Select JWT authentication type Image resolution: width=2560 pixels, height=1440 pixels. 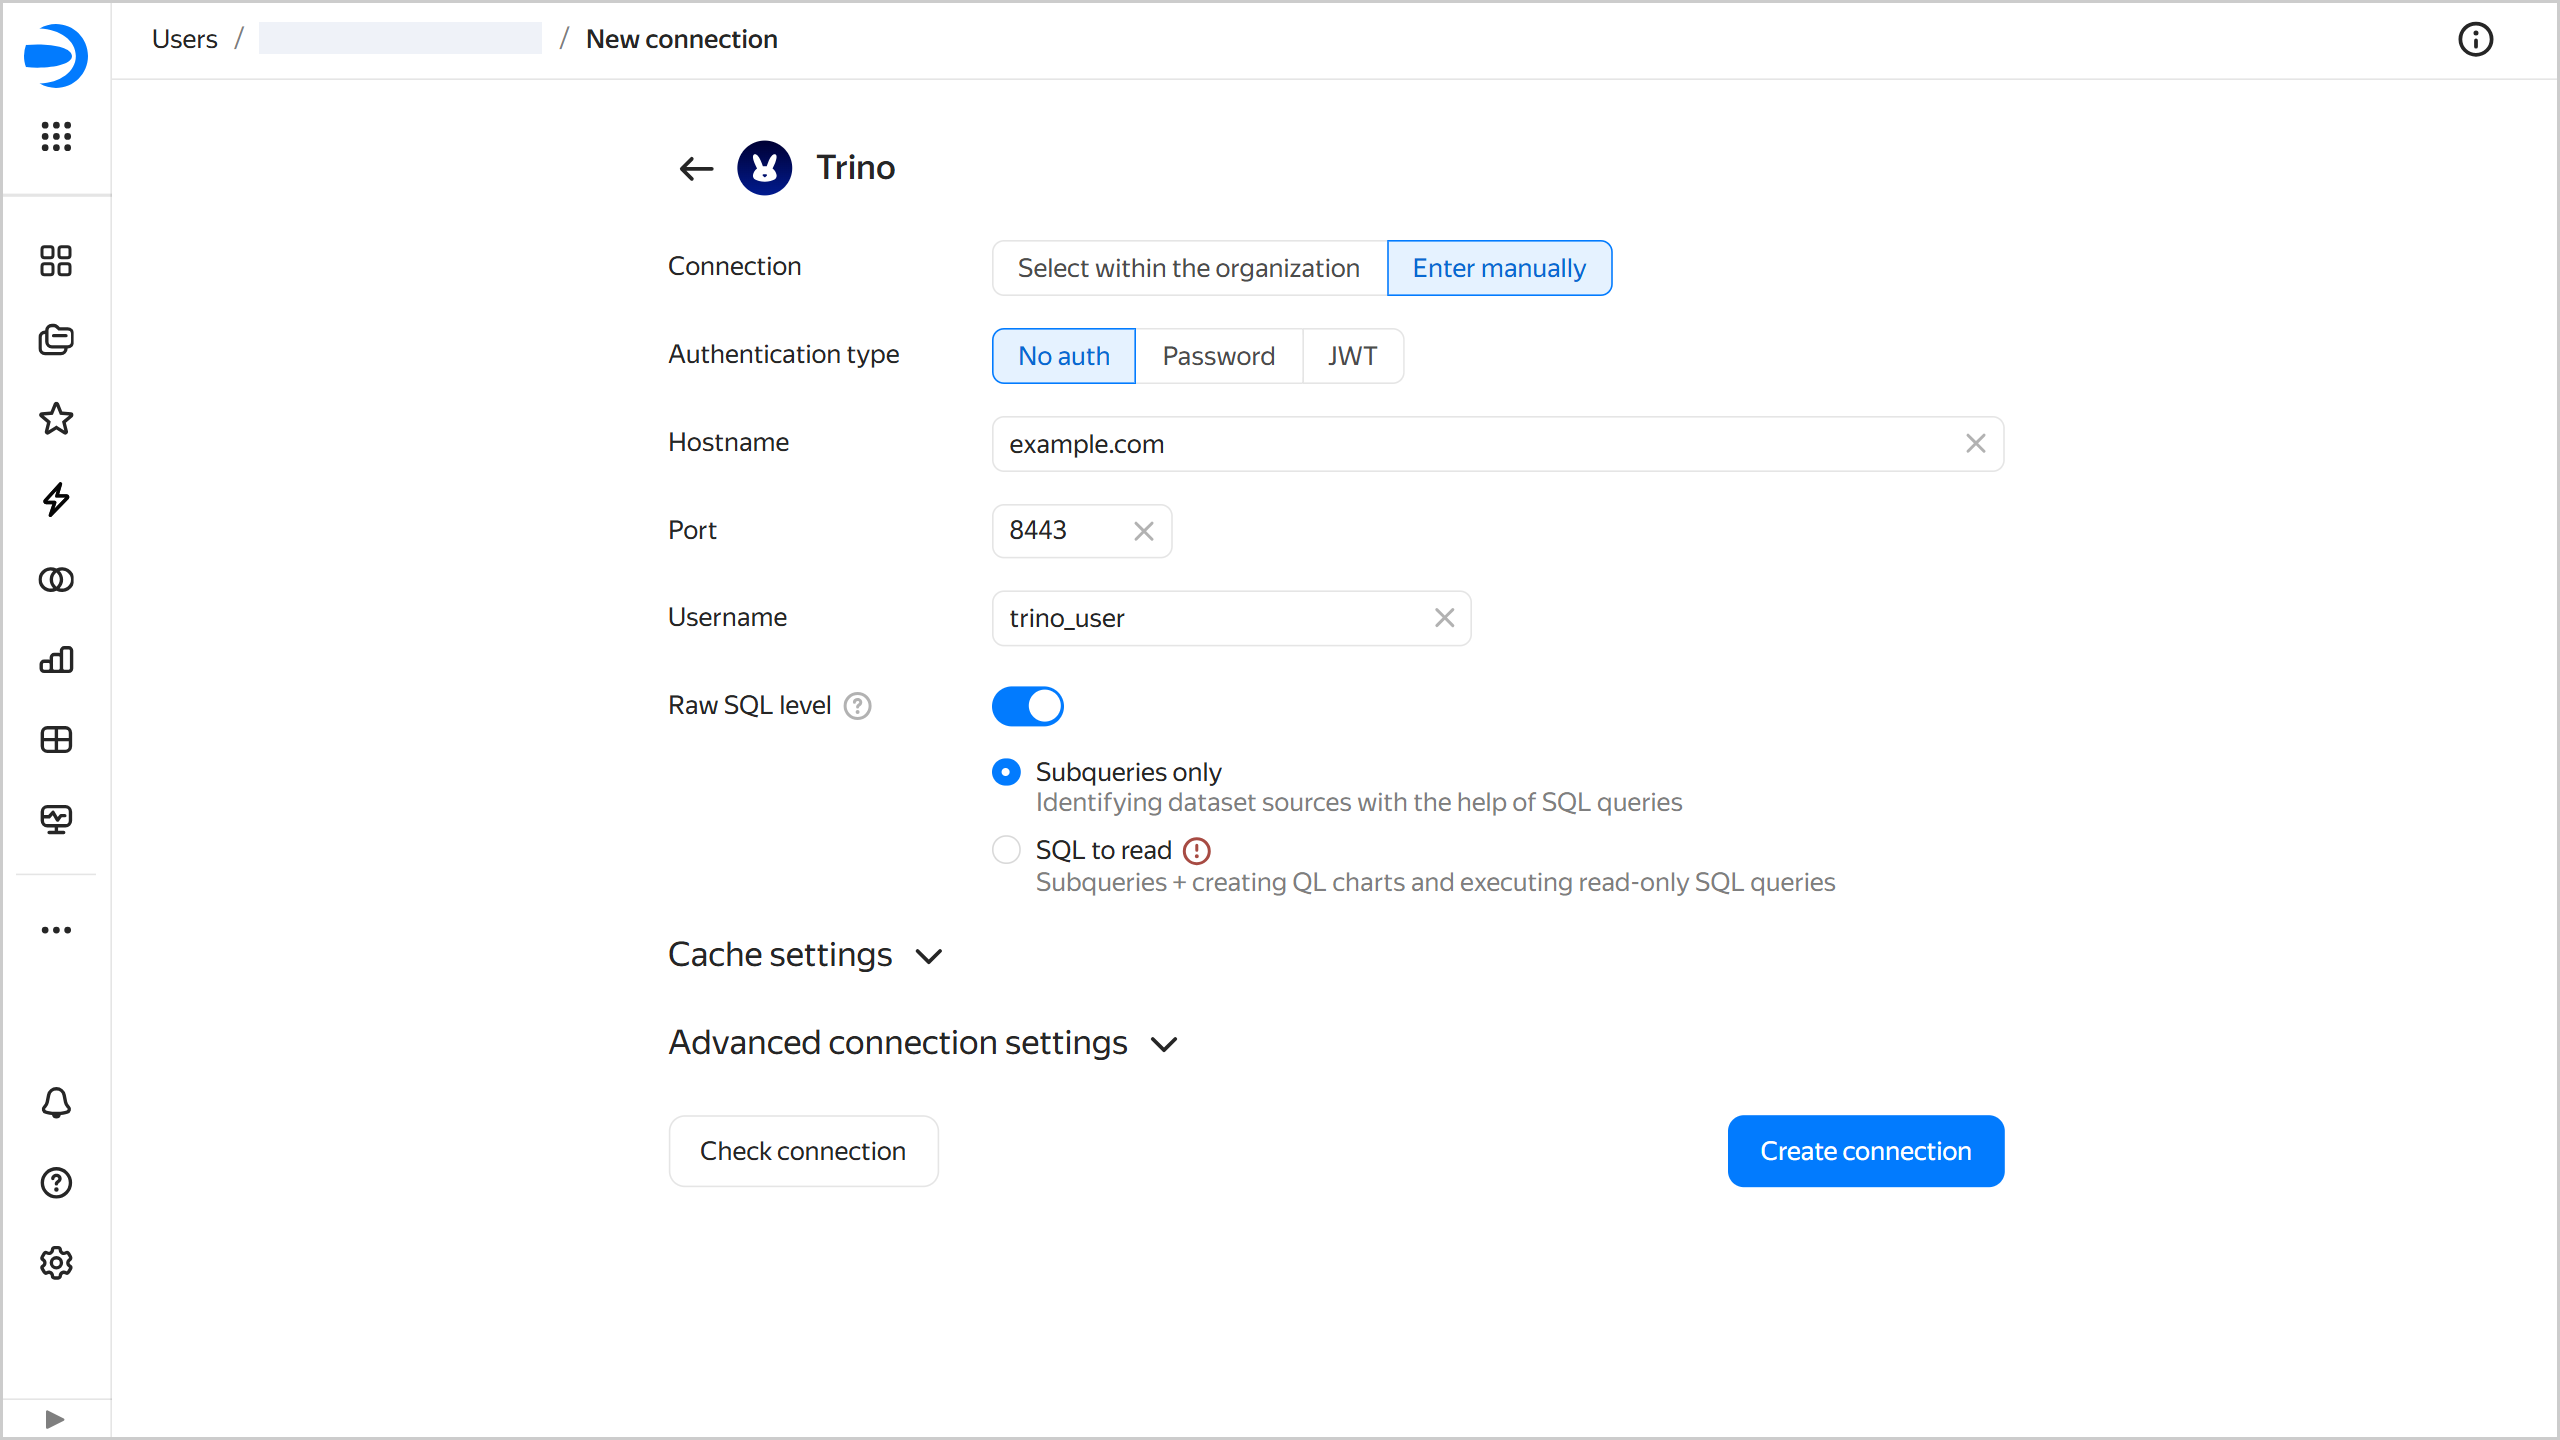pos(1353,356)
